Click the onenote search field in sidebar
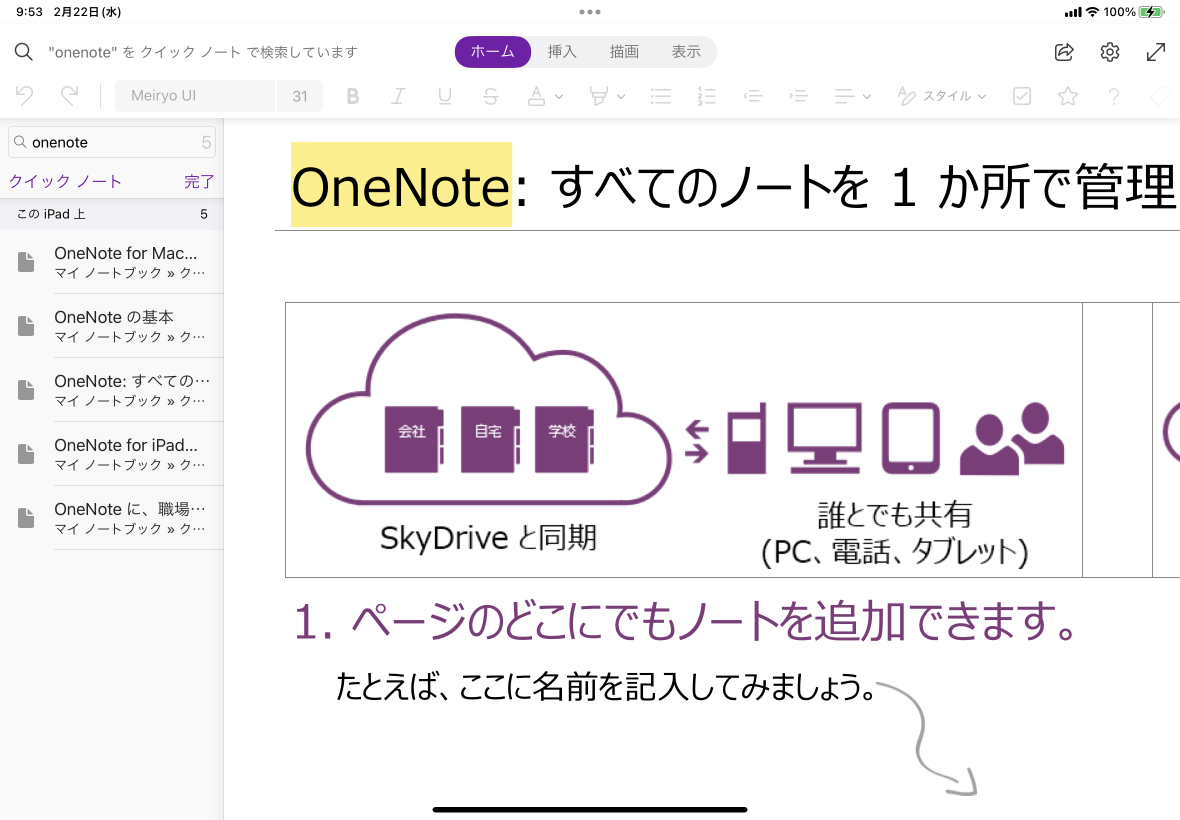Screen dimensions: 1180x820 112,142
